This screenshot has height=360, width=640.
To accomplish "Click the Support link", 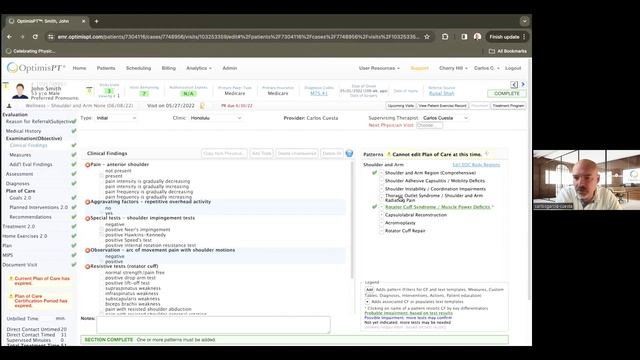I will click(x=420, y=68).
